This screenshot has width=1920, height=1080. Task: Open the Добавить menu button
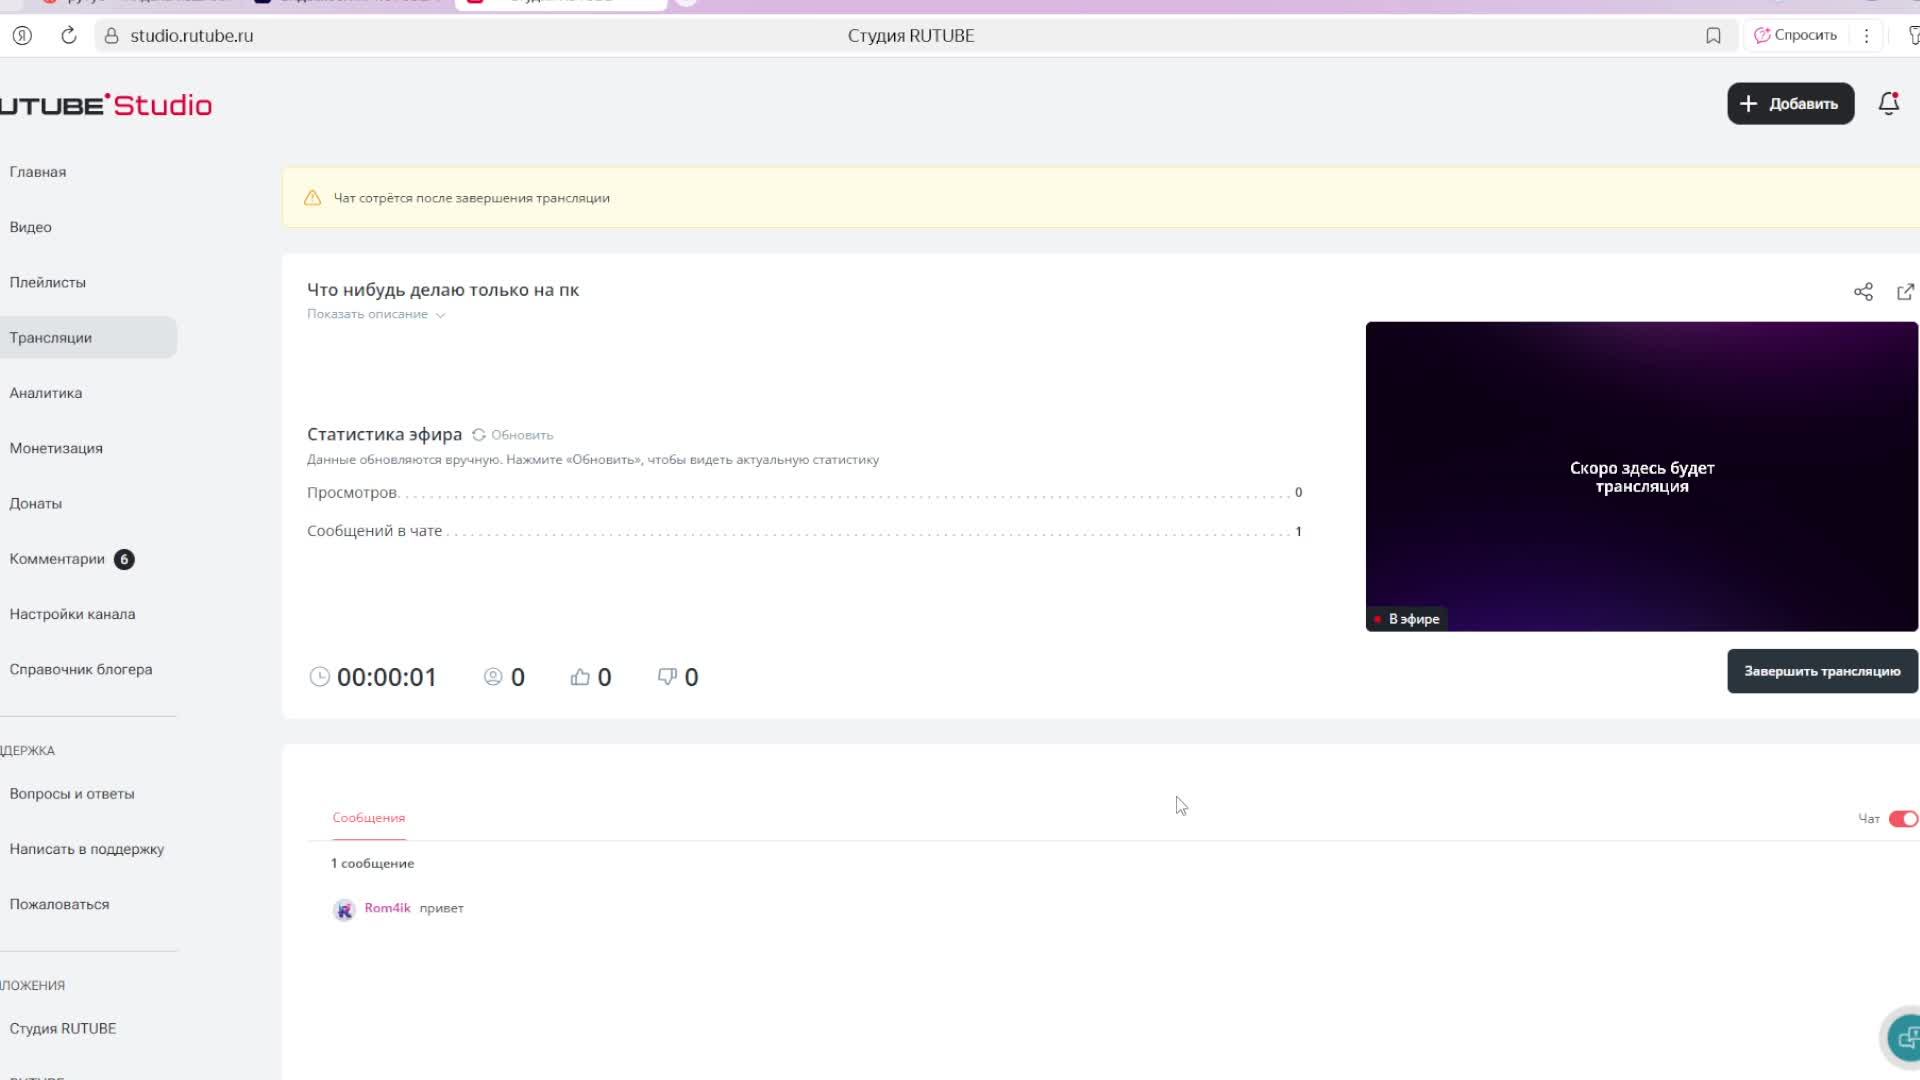click(1790, 104)
